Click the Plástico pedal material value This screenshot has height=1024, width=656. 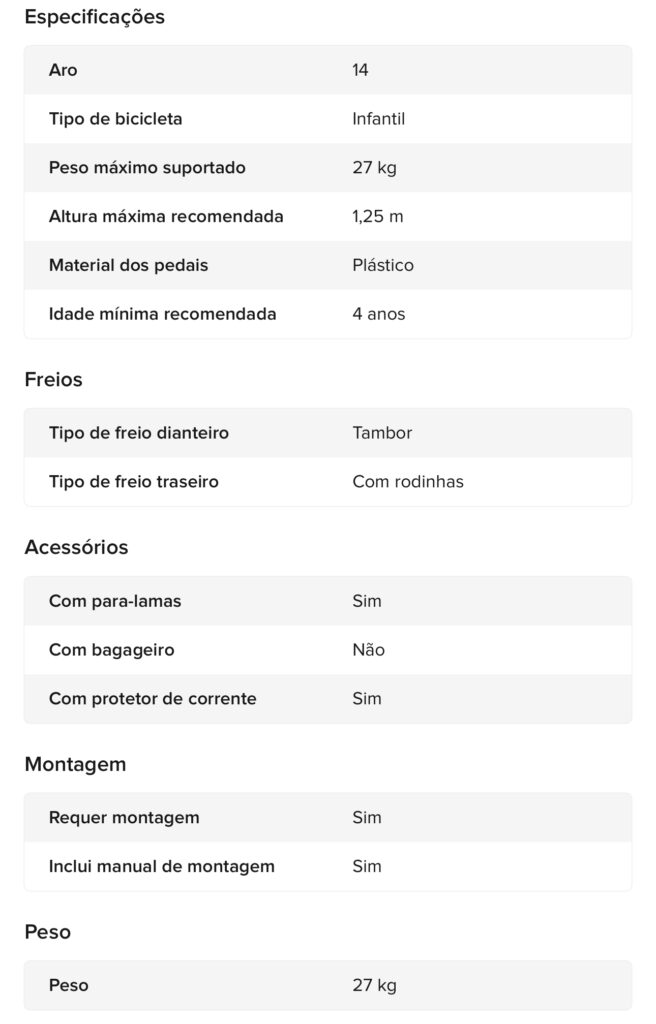pos(382,265)
